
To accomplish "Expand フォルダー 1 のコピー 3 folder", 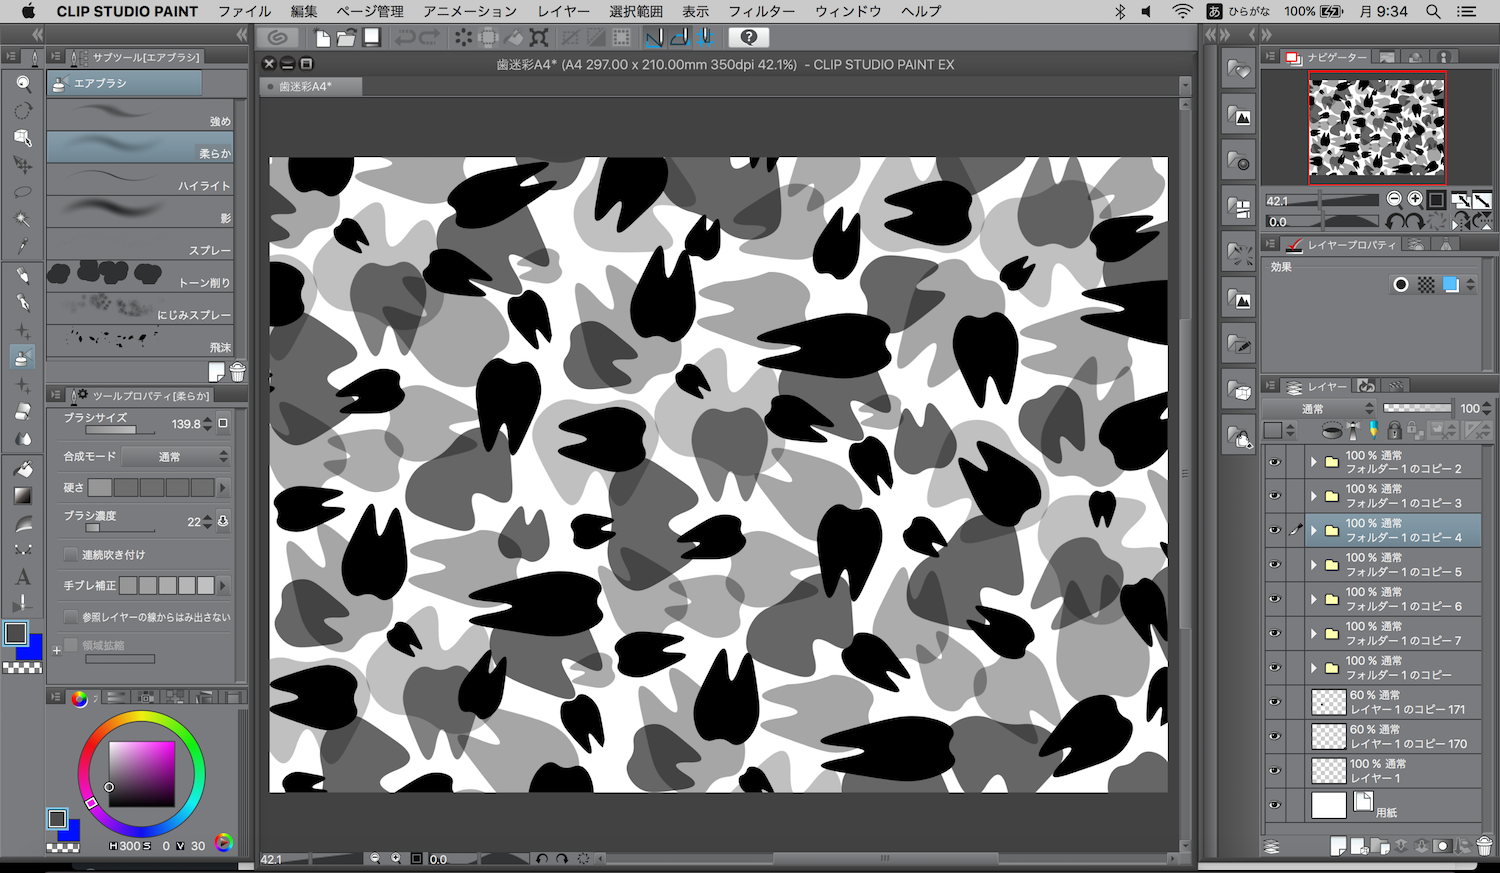I will (x=1314, y=496).
